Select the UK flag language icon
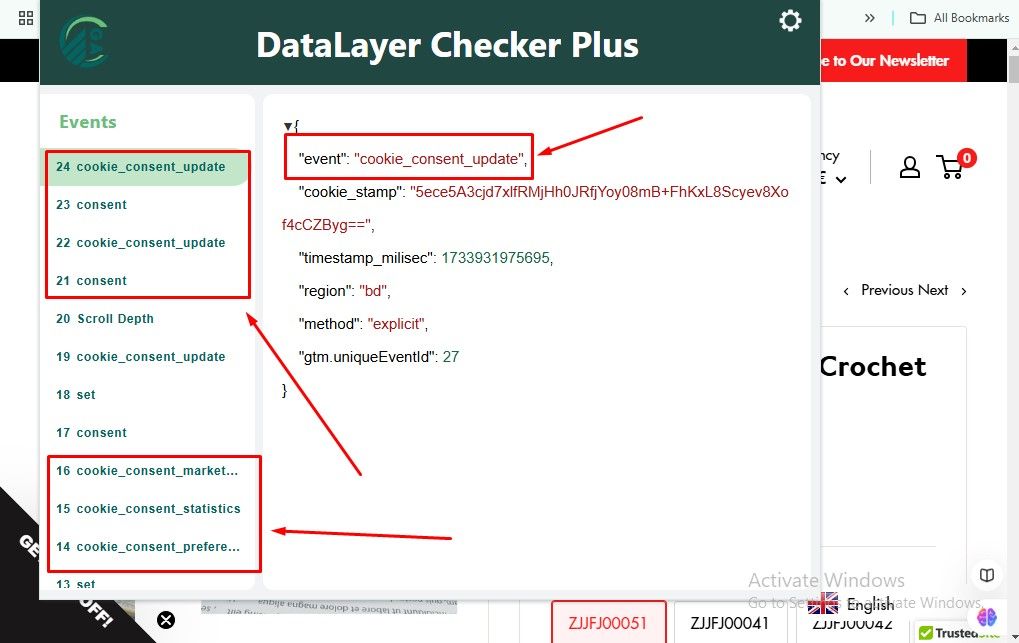Viewport: 1019px width, 643px height. click(x=823, y=603)
